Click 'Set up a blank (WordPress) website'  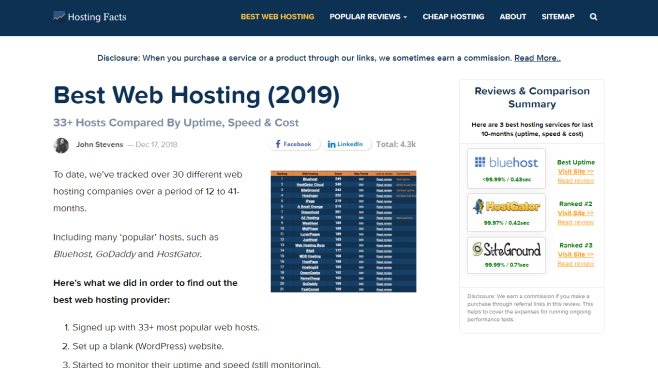(148, 346)
